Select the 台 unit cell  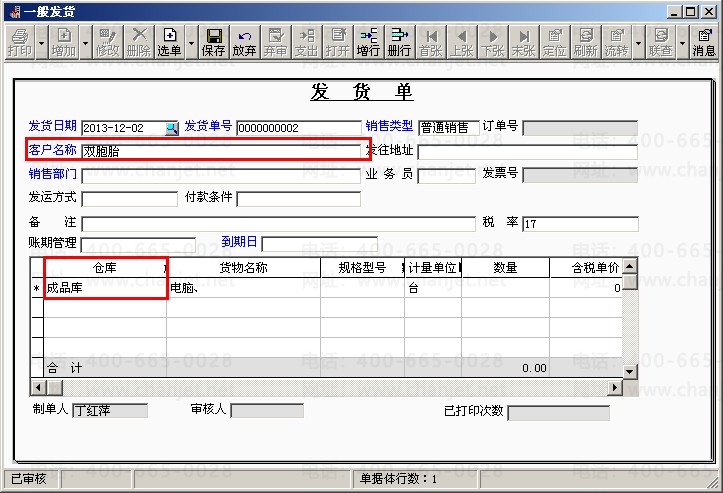(x=433, y=288)
